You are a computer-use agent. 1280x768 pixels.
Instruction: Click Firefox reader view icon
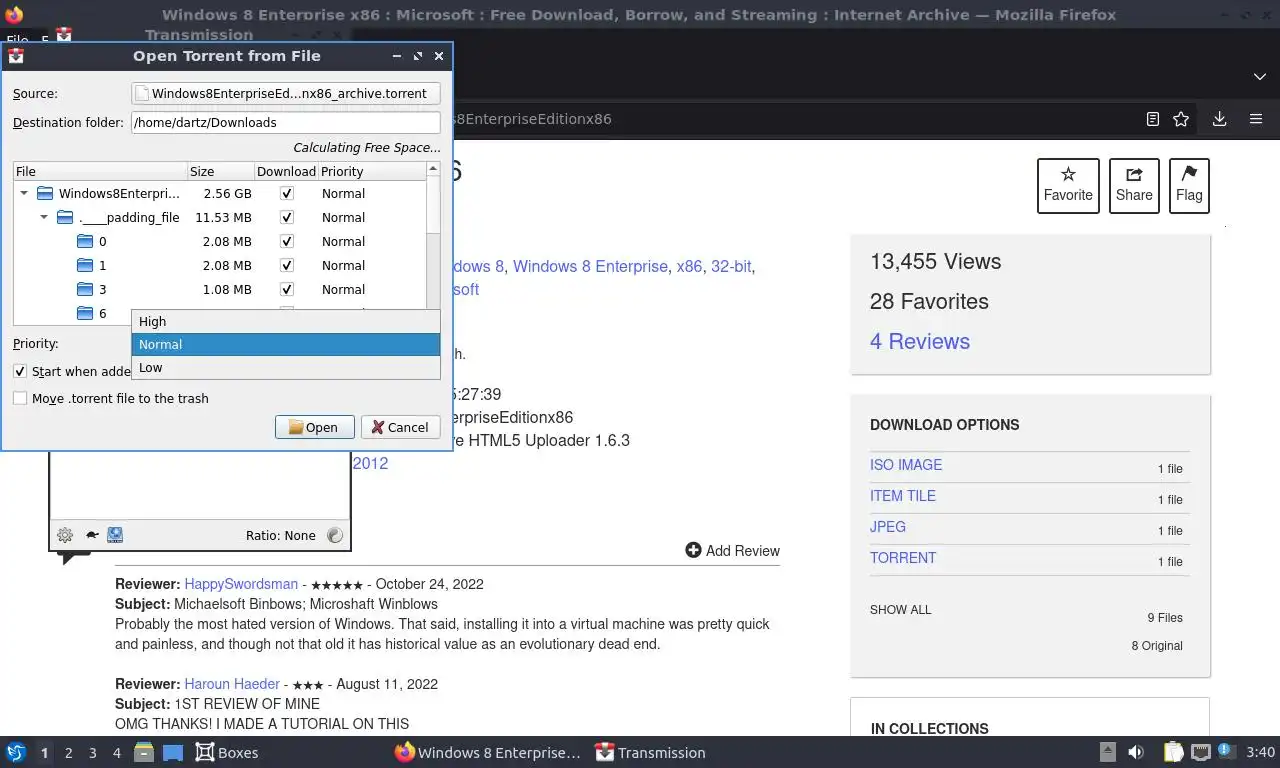point(1152,119)
